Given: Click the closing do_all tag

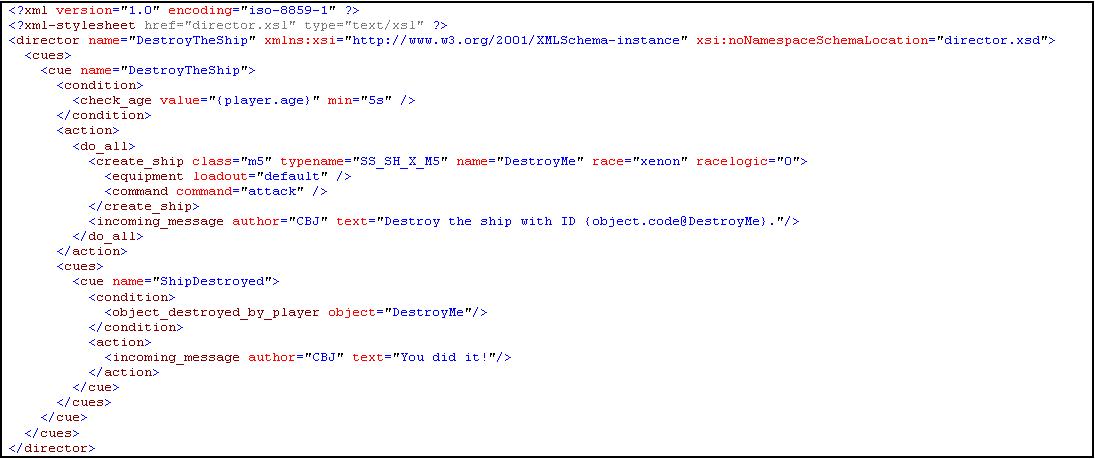Looking at the screenshot, I should 108,236.
